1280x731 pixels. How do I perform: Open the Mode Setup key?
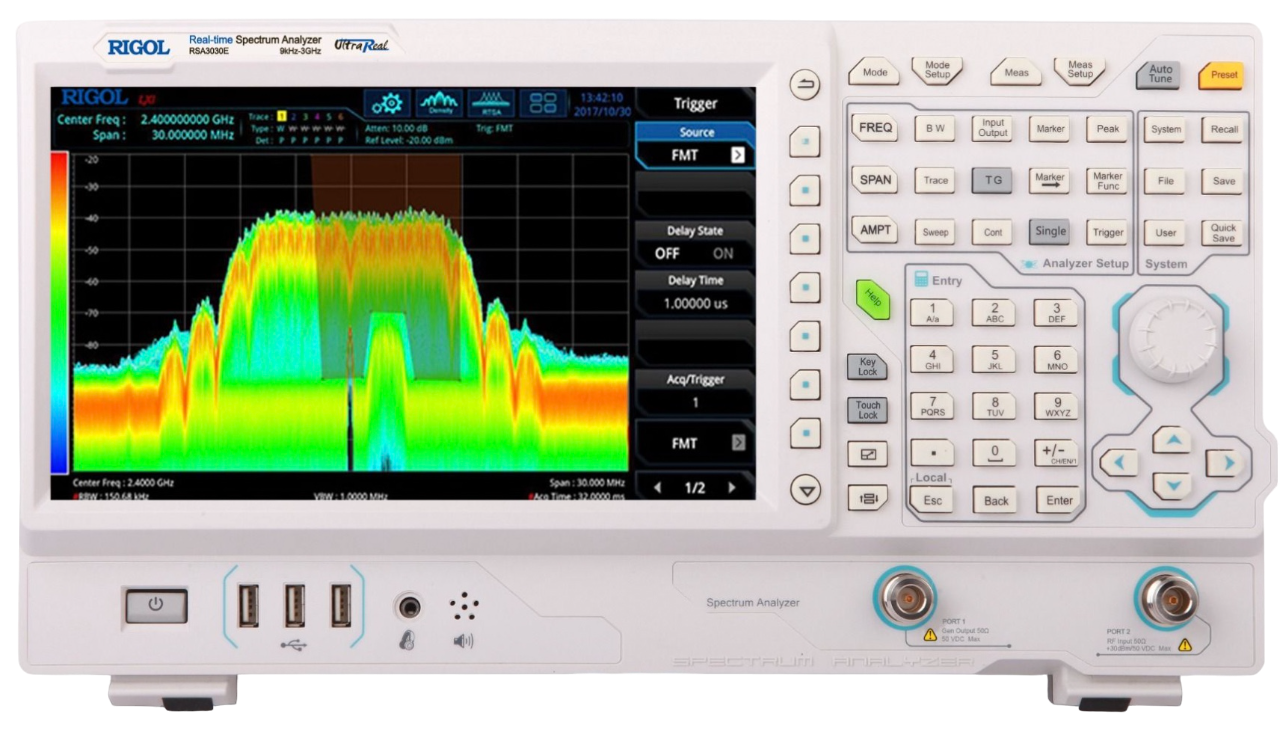click(x=937, y=71)
